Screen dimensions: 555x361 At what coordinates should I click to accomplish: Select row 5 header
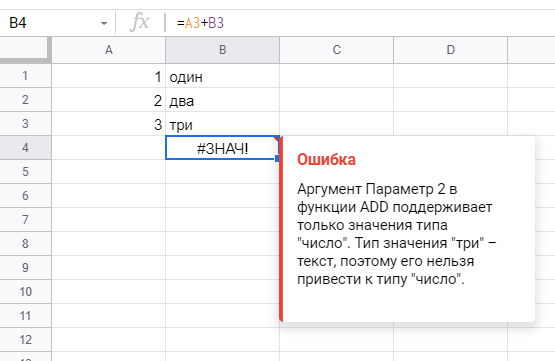coord(25,172)
